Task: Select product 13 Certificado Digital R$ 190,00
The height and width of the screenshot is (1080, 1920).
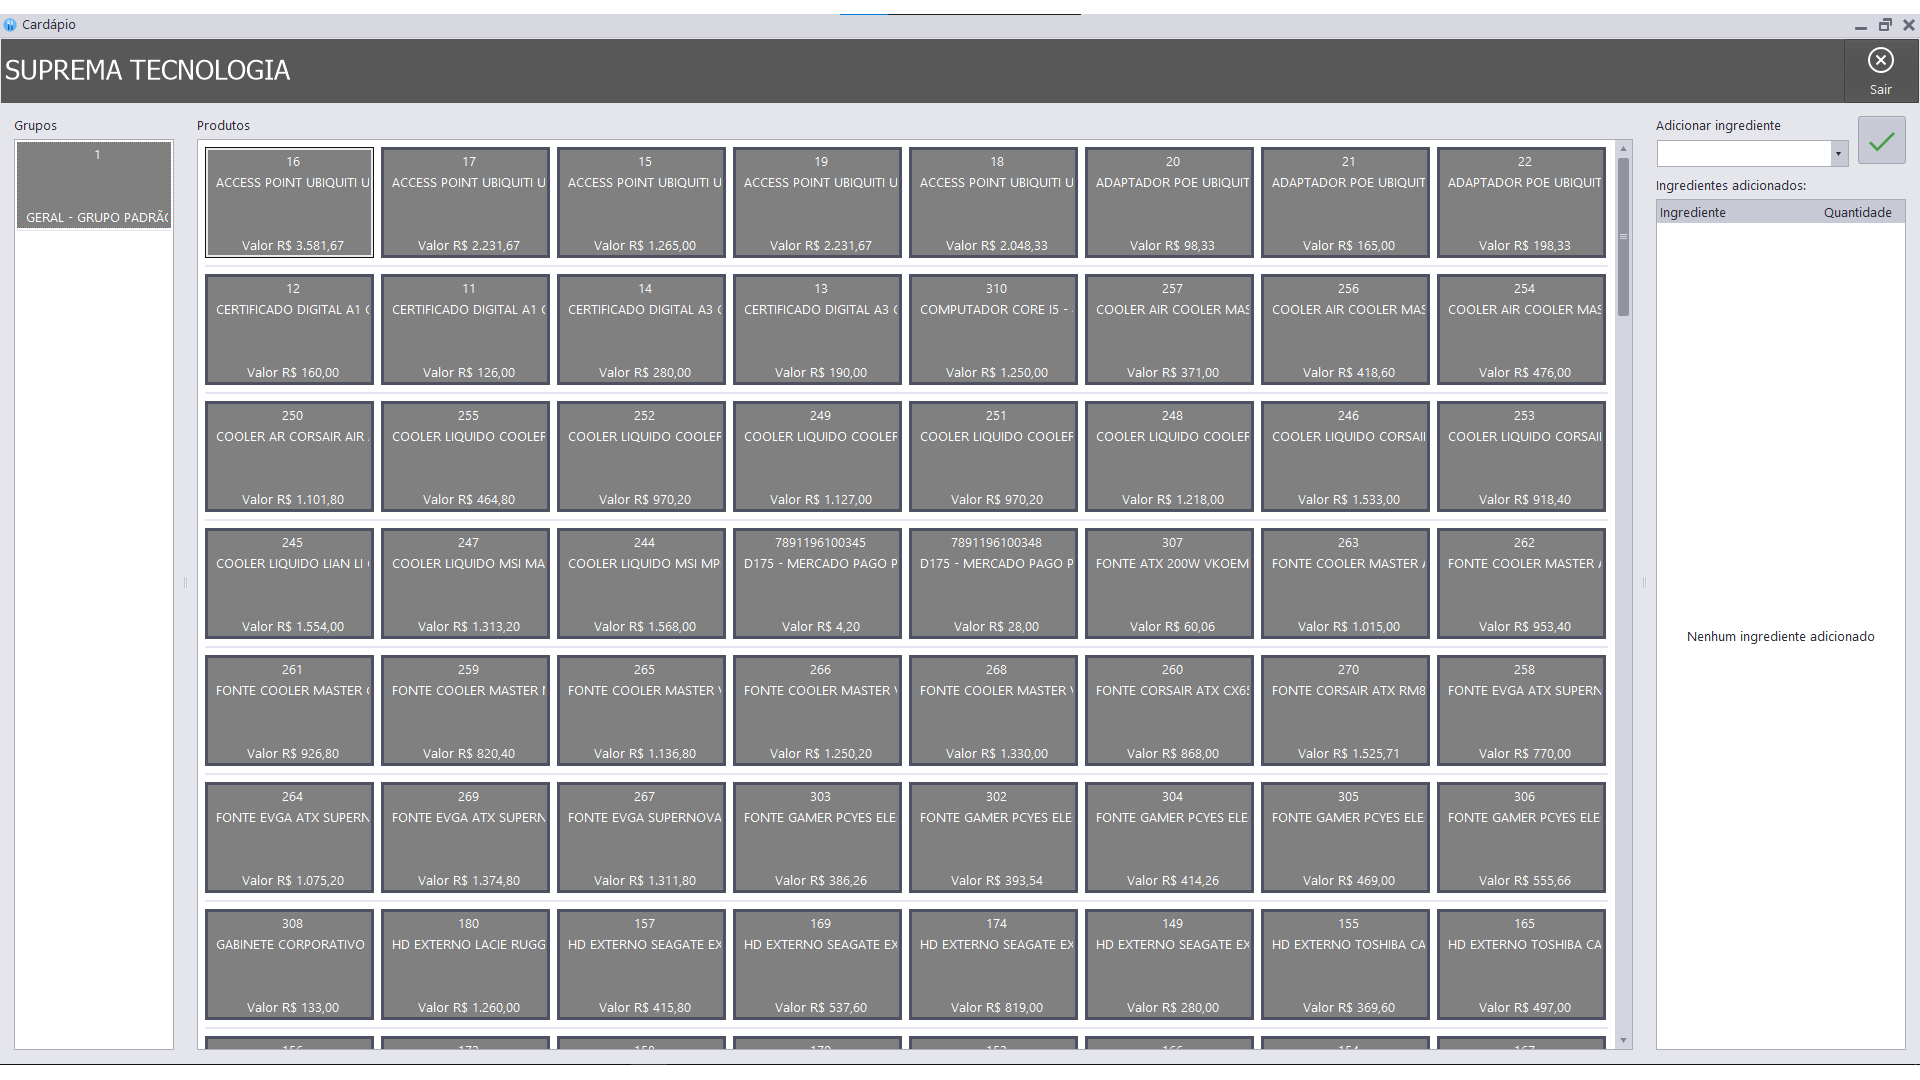Action: (x=817, y=330)
